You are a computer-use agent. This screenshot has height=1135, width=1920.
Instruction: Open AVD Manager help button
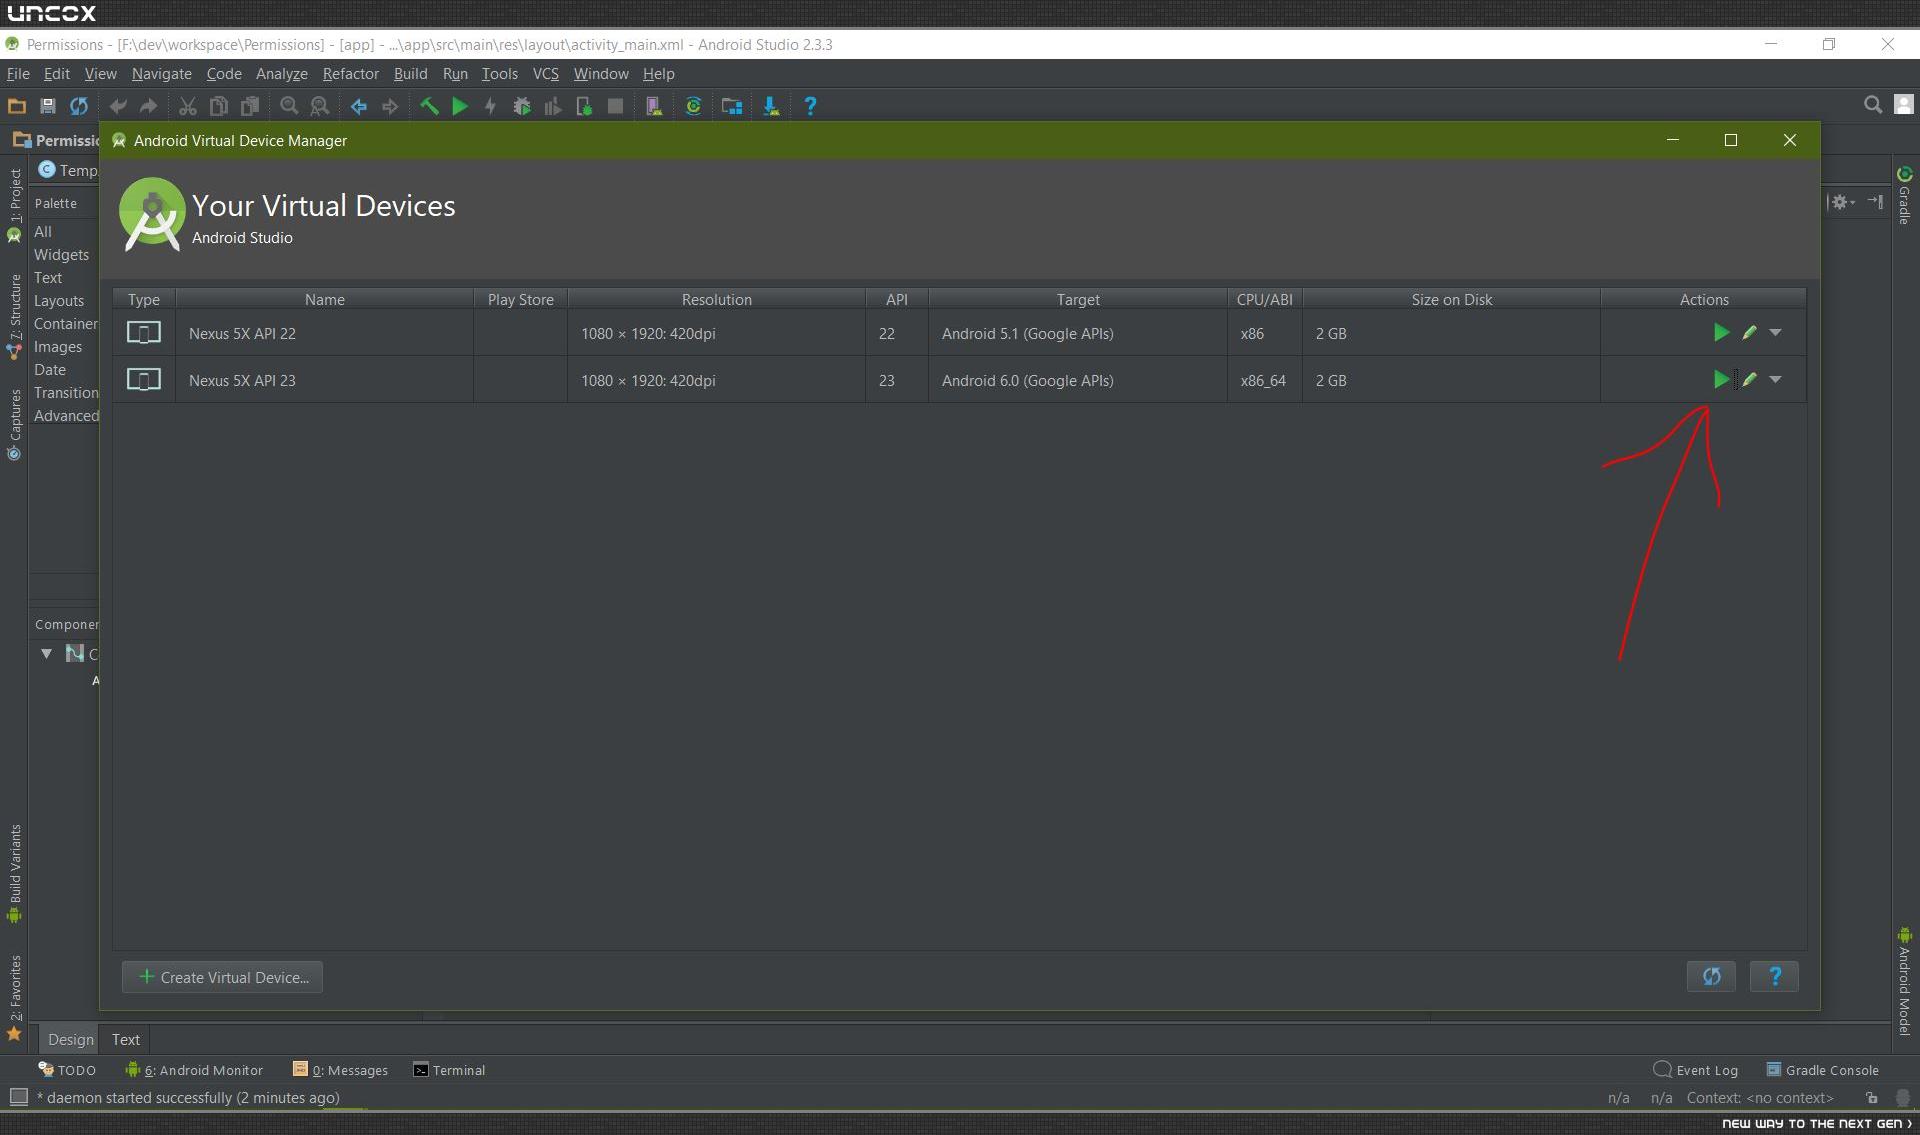(x=1774, y=976)
